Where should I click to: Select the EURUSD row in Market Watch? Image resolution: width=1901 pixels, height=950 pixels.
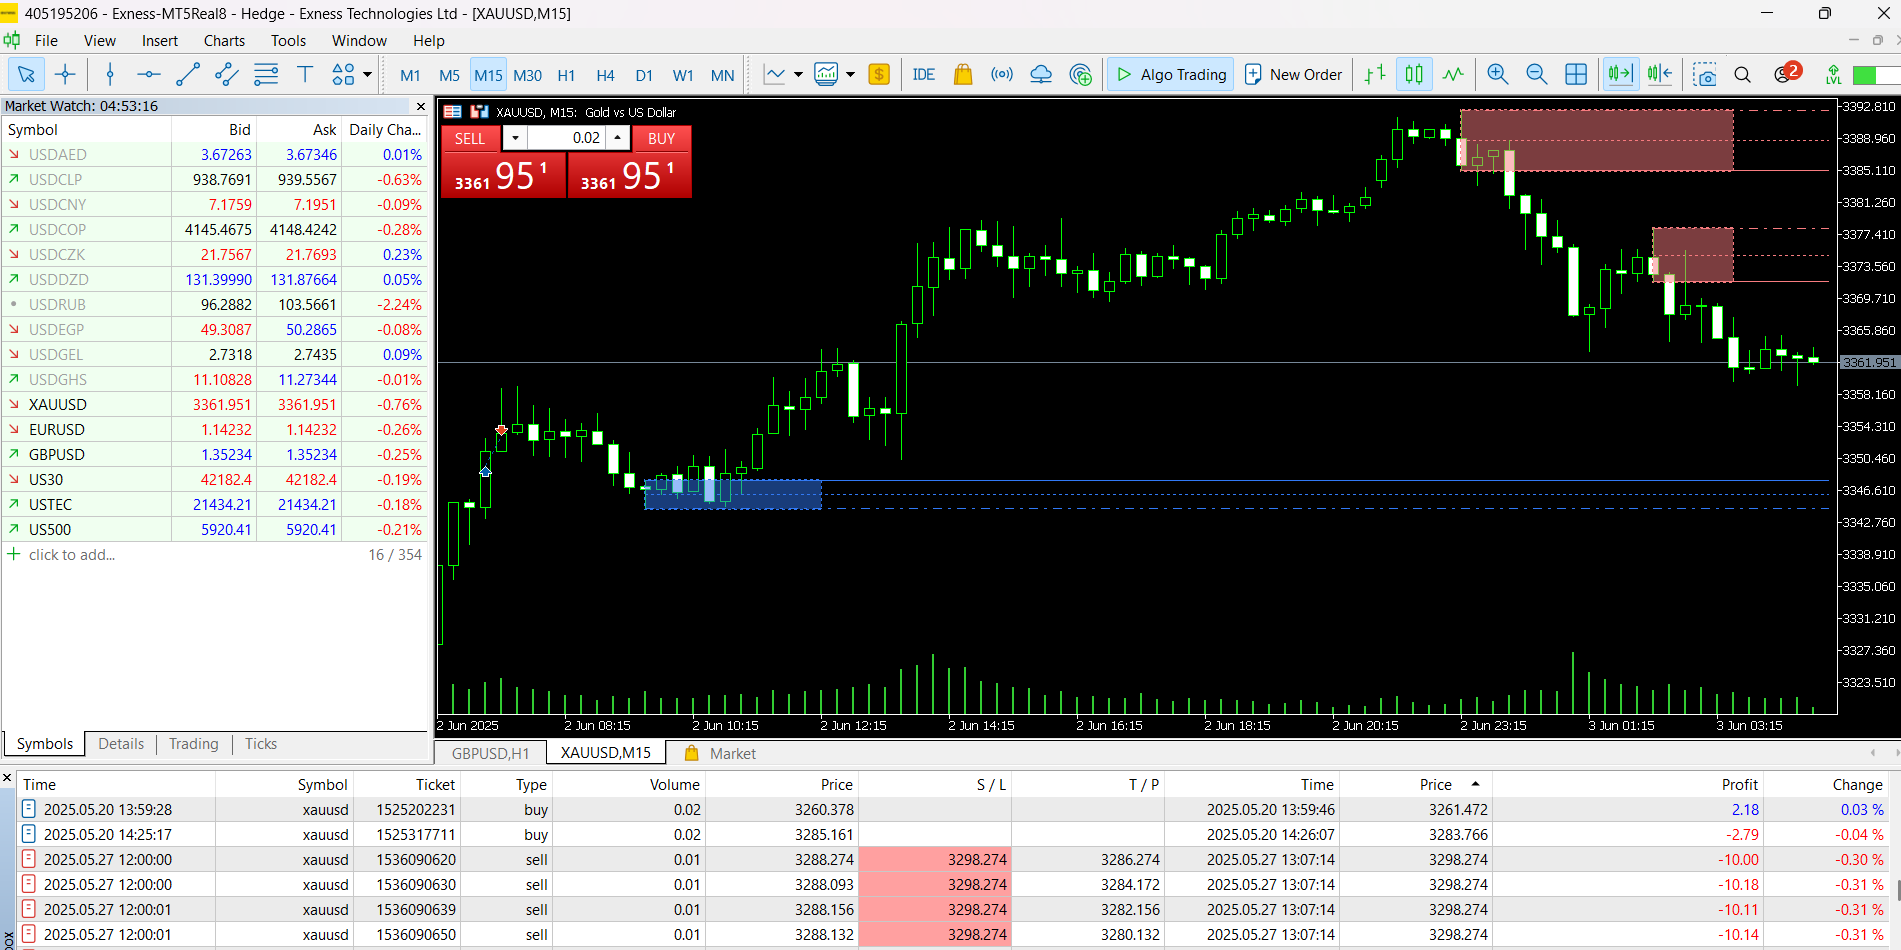(x=215, y=430)
